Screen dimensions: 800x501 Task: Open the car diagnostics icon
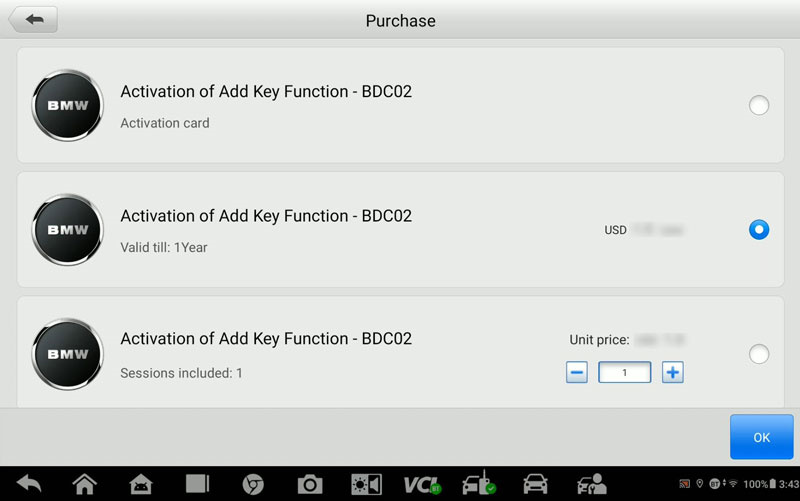(535, 484)
